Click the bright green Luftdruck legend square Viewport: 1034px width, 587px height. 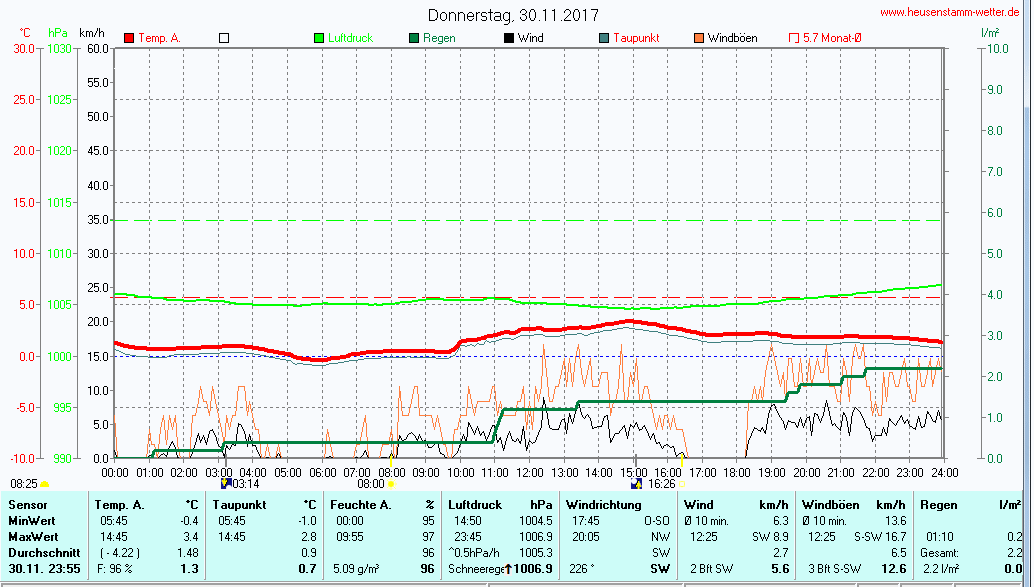pyautogui.click(x=319, y=38)
